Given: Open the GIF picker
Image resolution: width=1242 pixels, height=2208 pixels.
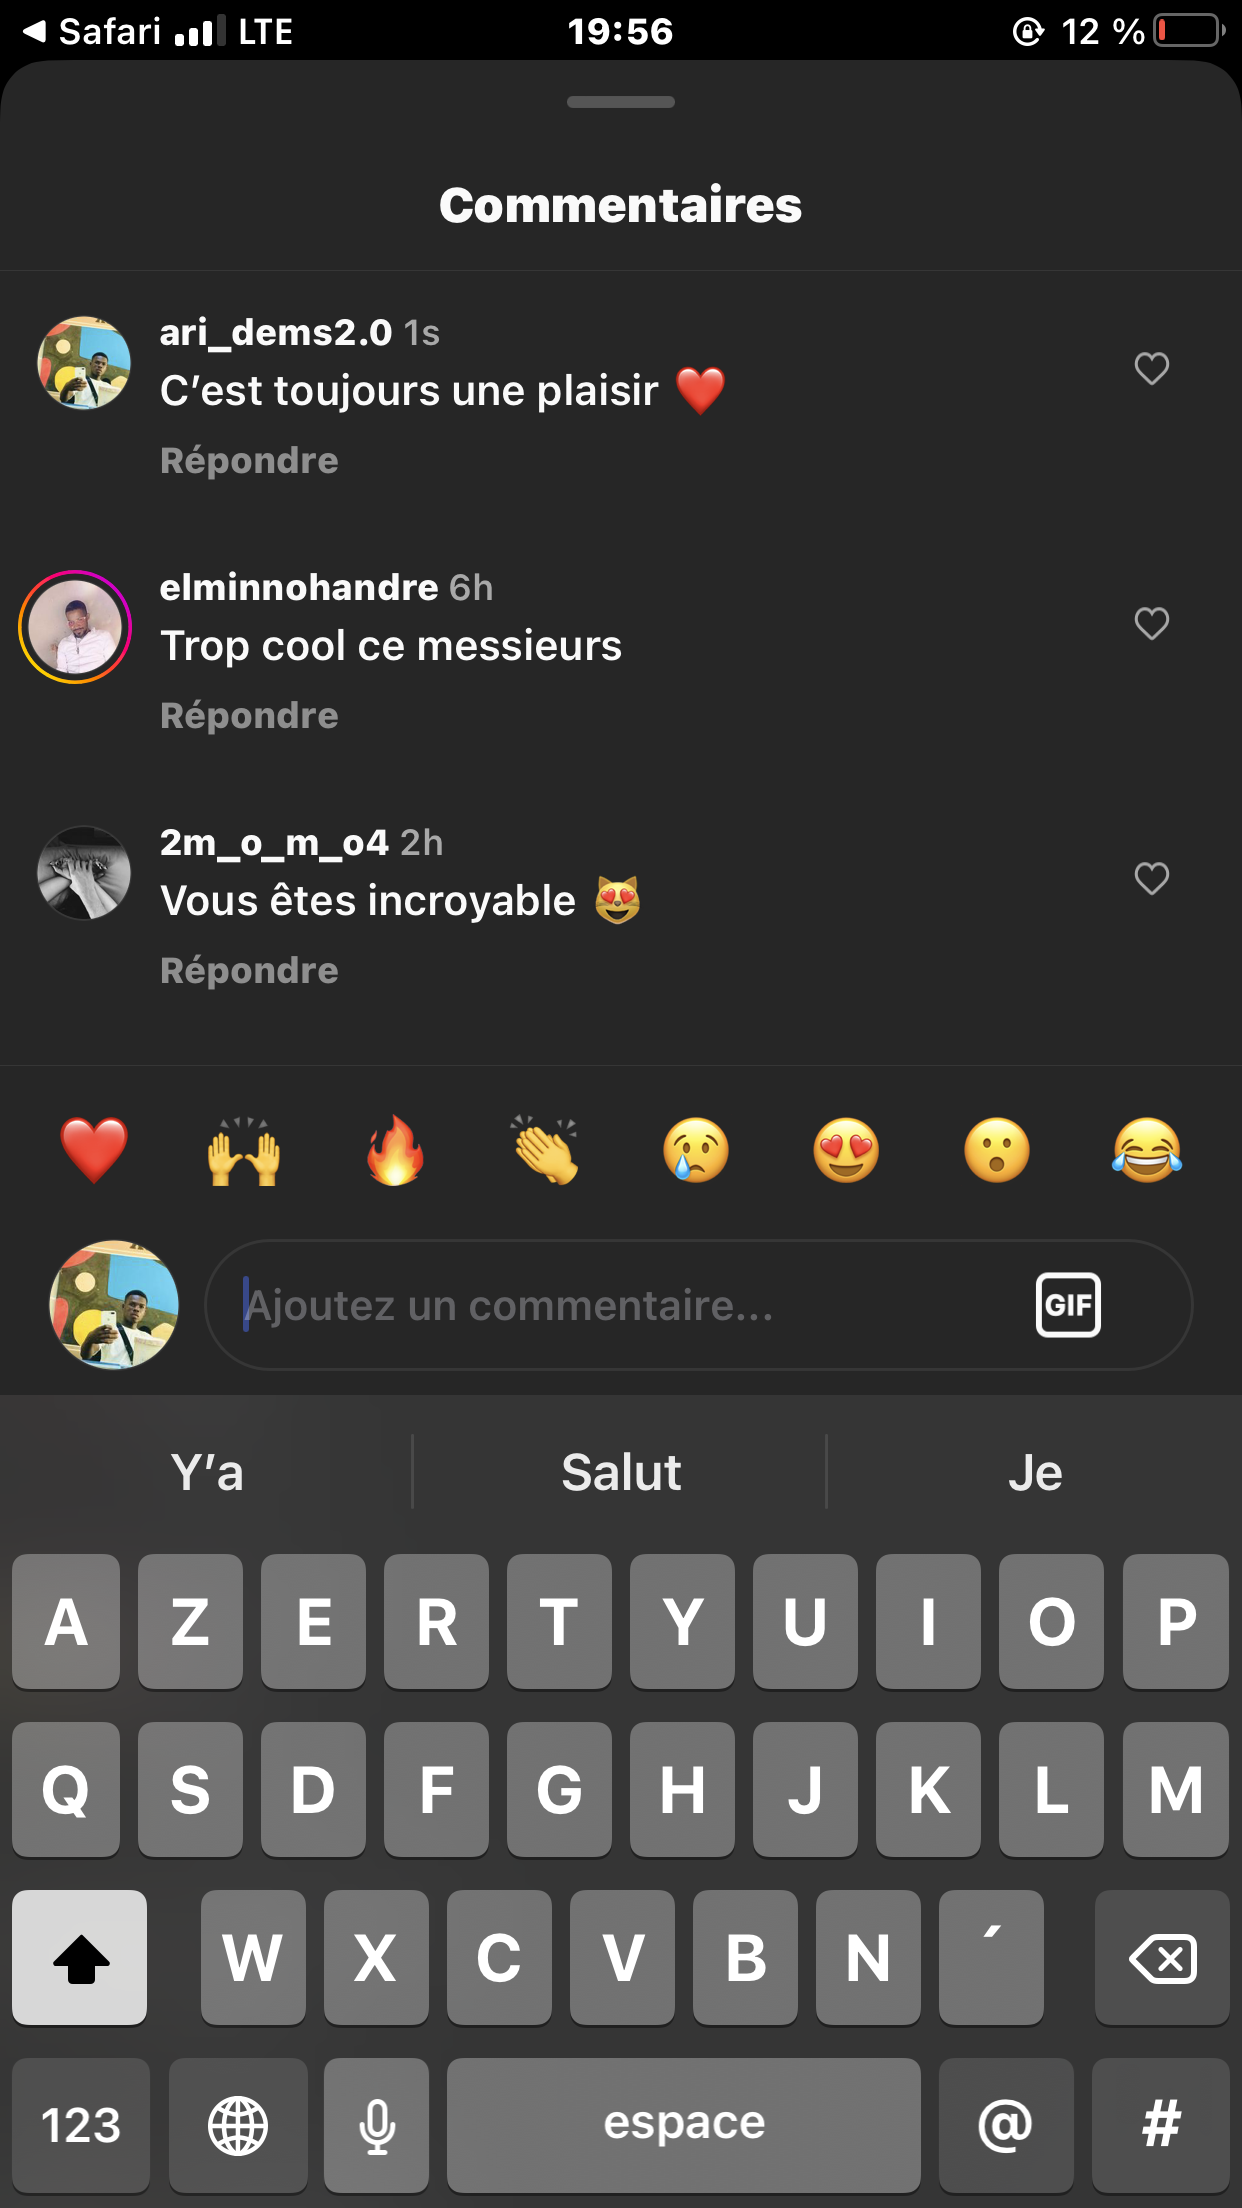Looking at the screenshot, I should coord(1068,1305).
